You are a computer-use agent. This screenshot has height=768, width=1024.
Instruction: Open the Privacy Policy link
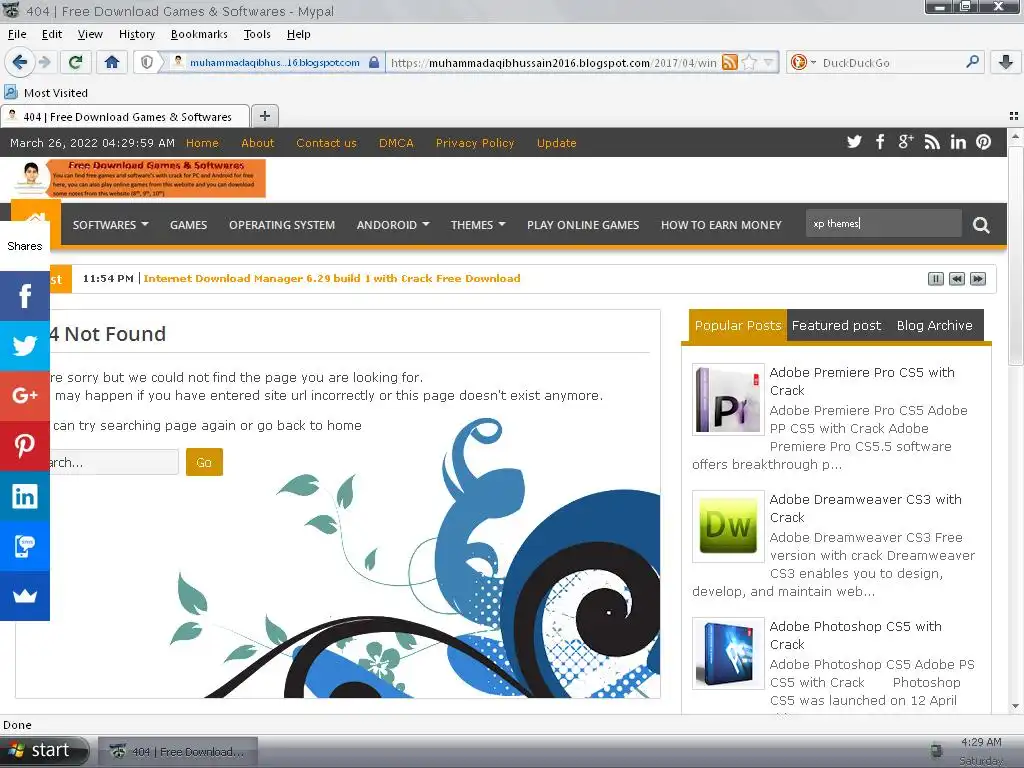(x=475, y=143)
